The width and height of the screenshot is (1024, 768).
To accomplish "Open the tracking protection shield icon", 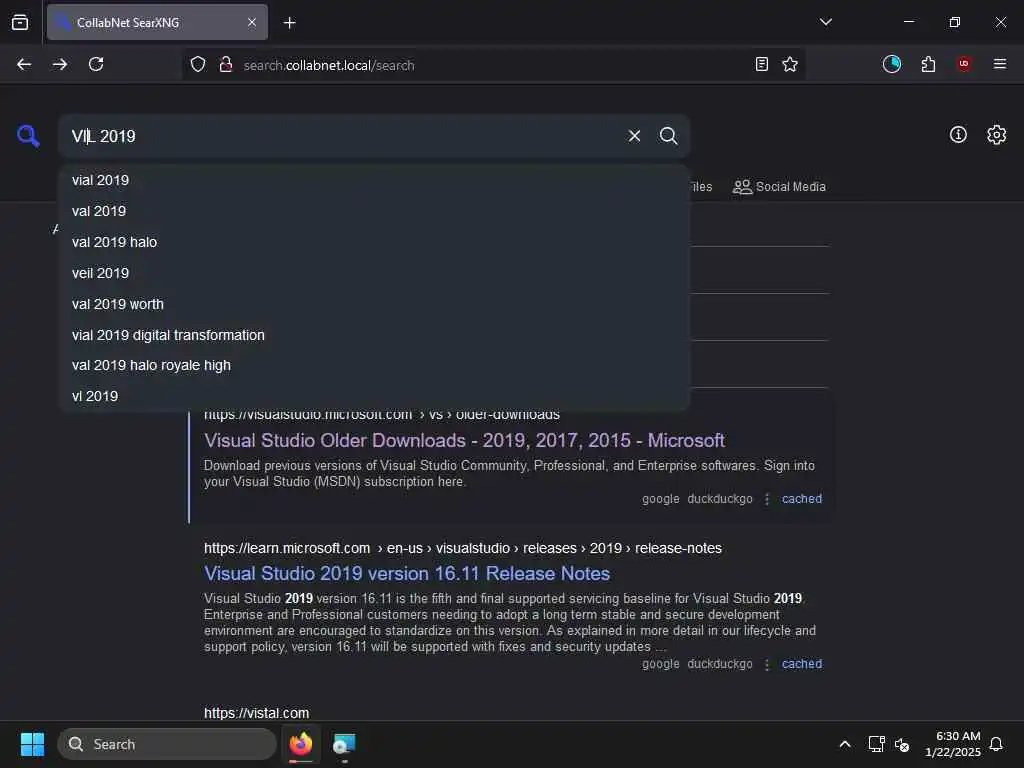I will click(x=198, y=65).
